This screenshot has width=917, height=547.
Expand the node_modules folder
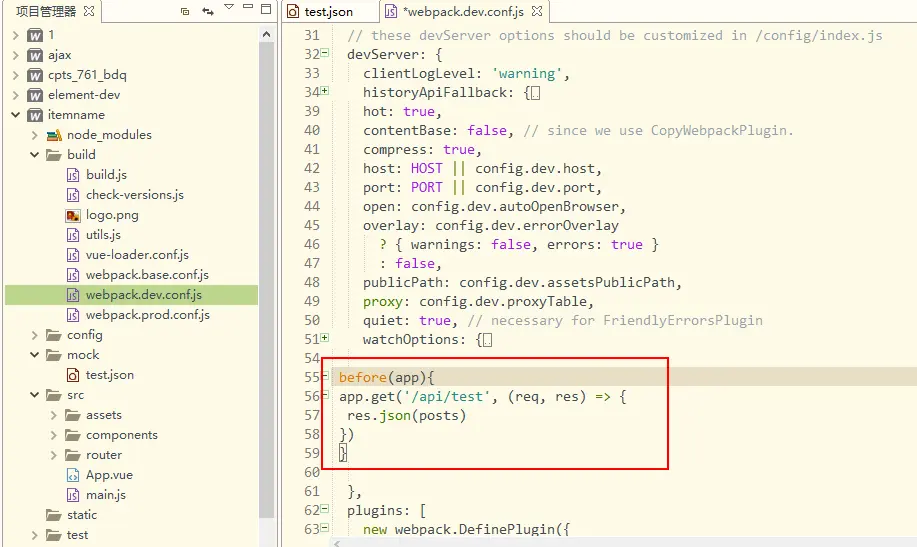click(35, 135)
